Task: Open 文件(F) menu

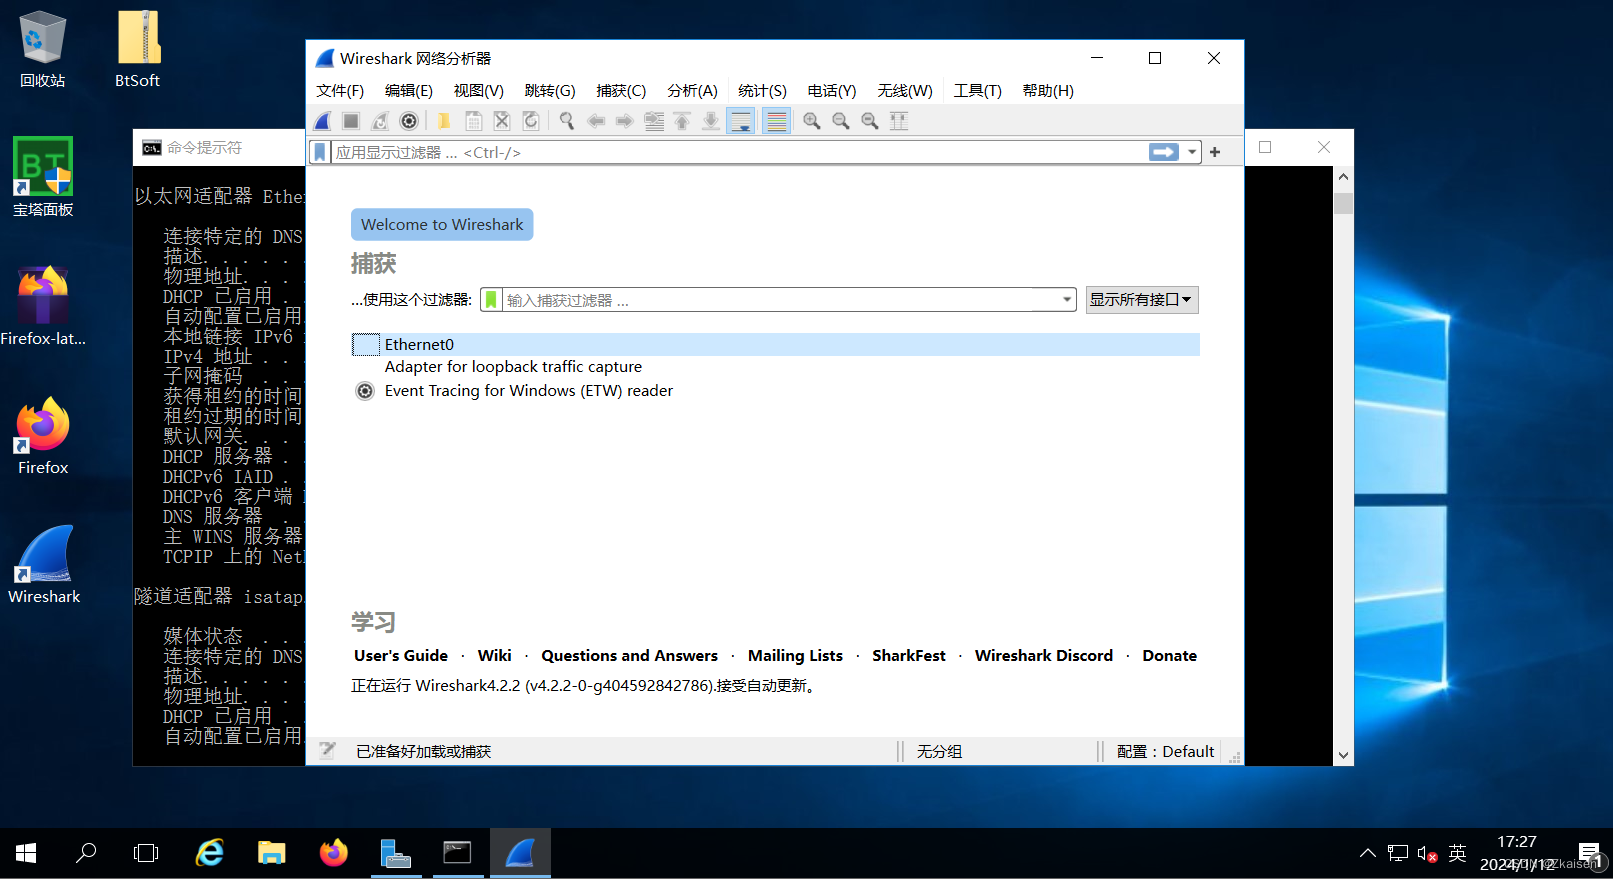Action: [340, 91]
